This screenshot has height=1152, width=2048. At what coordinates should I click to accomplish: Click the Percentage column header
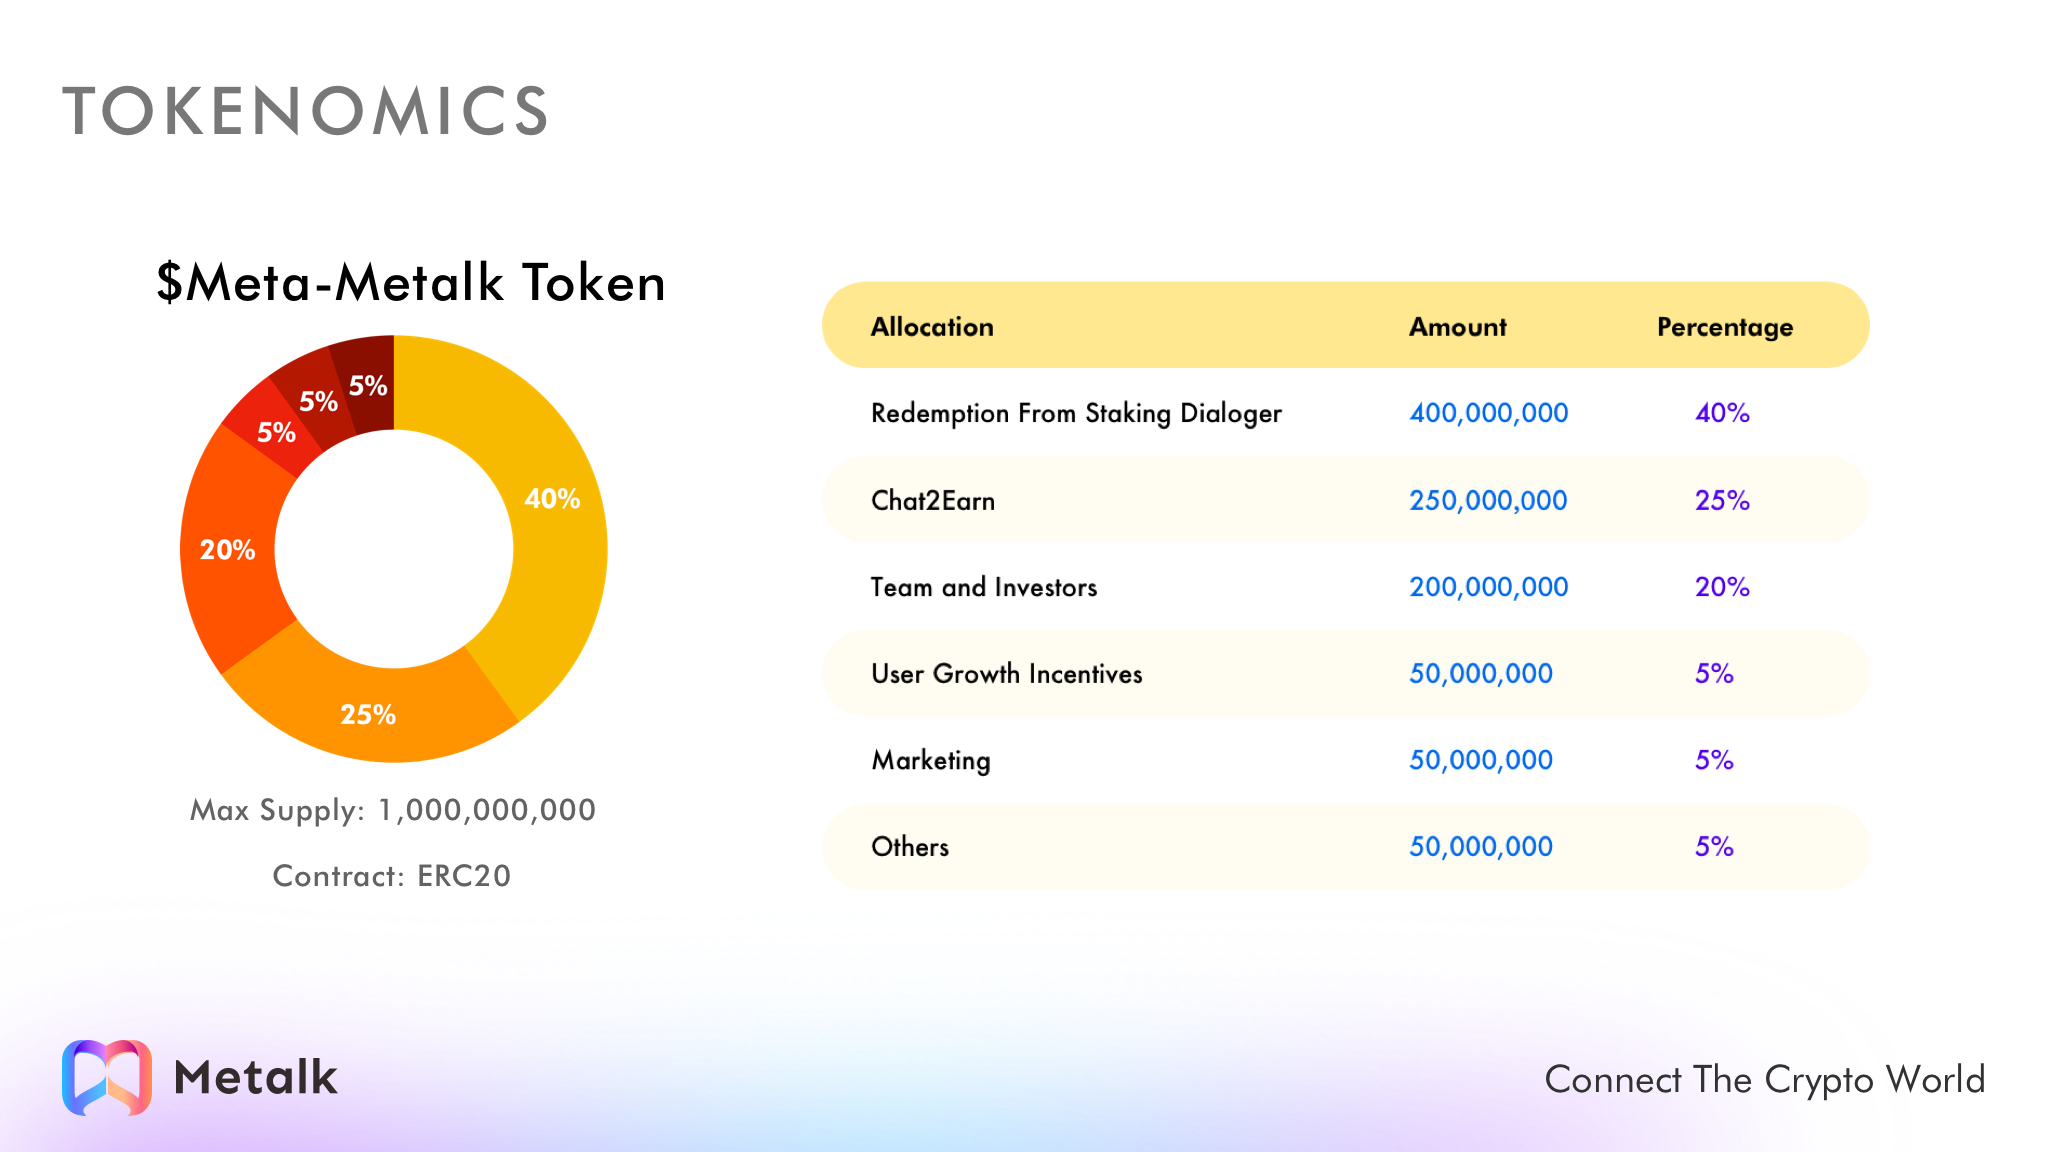[1725, 326]
